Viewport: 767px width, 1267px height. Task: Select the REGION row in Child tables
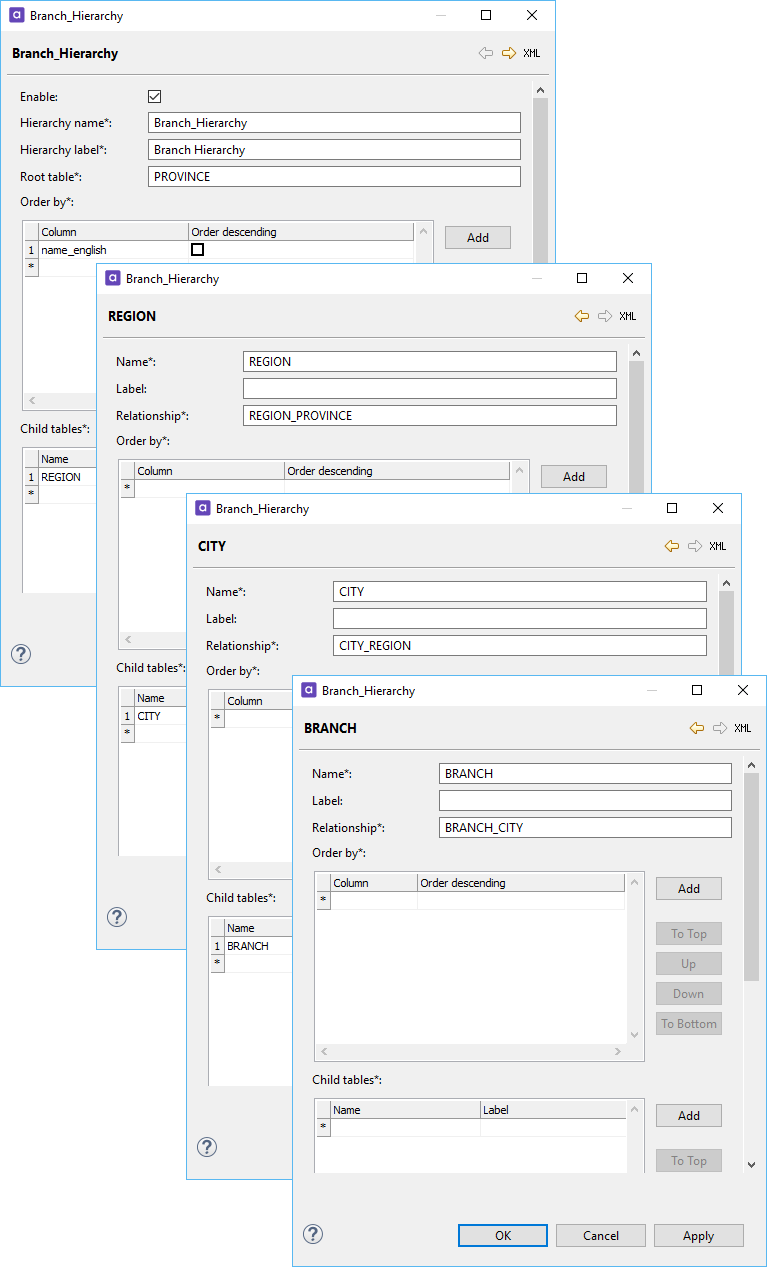click(61, 477)
